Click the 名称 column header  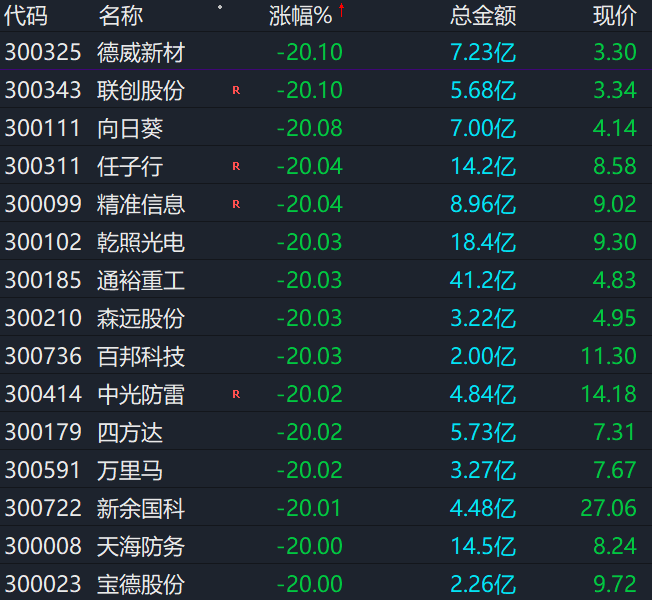(121, 16)
